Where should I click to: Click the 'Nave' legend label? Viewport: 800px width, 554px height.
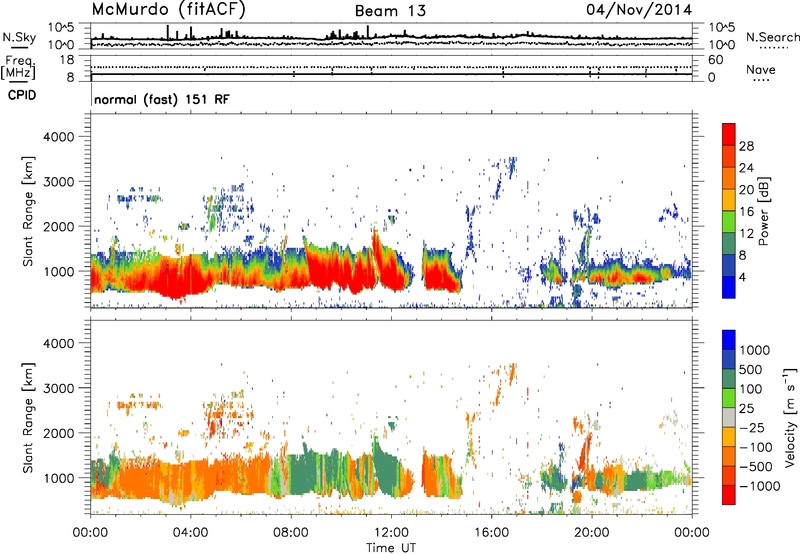761,69
